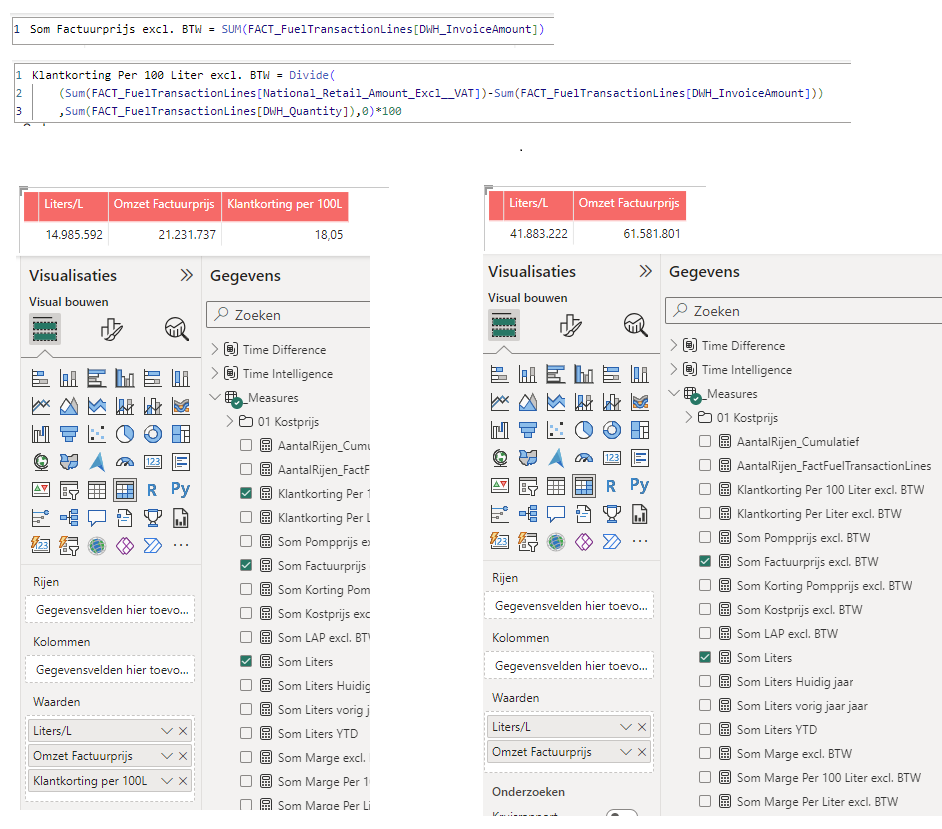
Task: Uncheck Som Liters in left Gegevens list
Action: 246,661
